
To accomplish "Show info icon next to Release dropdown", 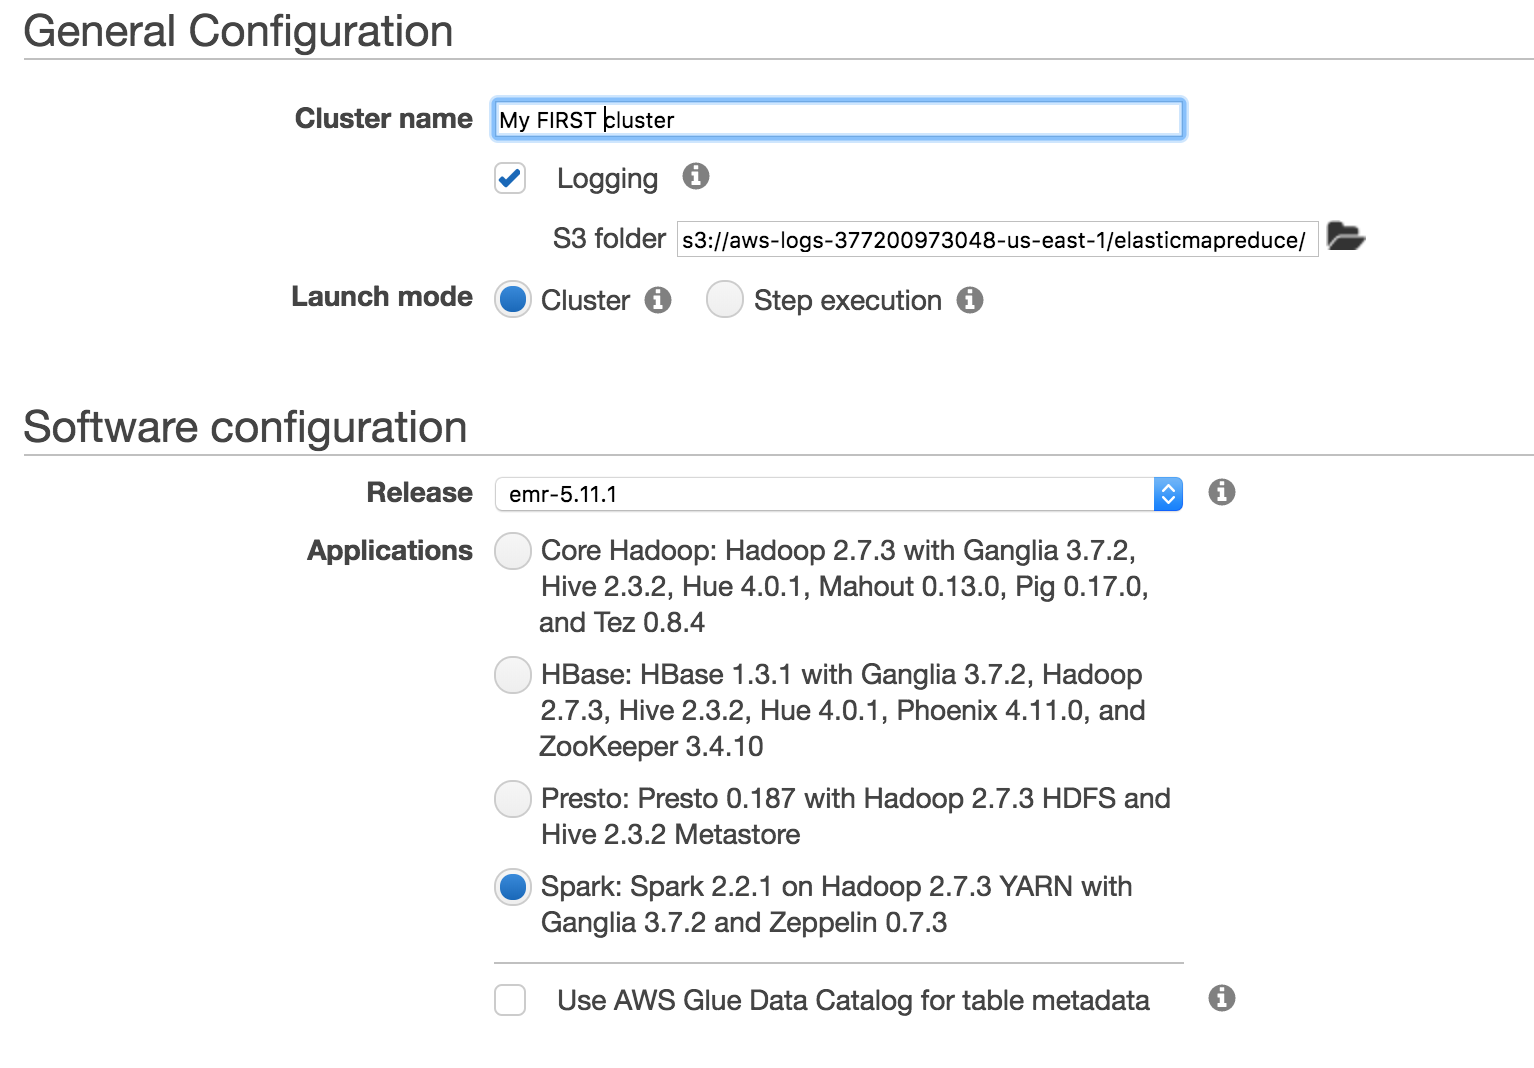I will click(1222, 492).
